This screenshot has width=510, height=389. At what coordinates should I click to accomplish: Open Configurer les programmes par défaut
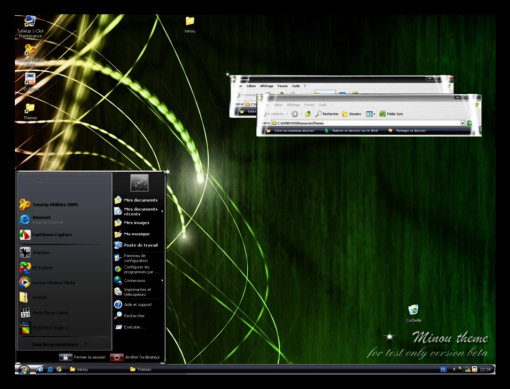click(x=138, y=269)
